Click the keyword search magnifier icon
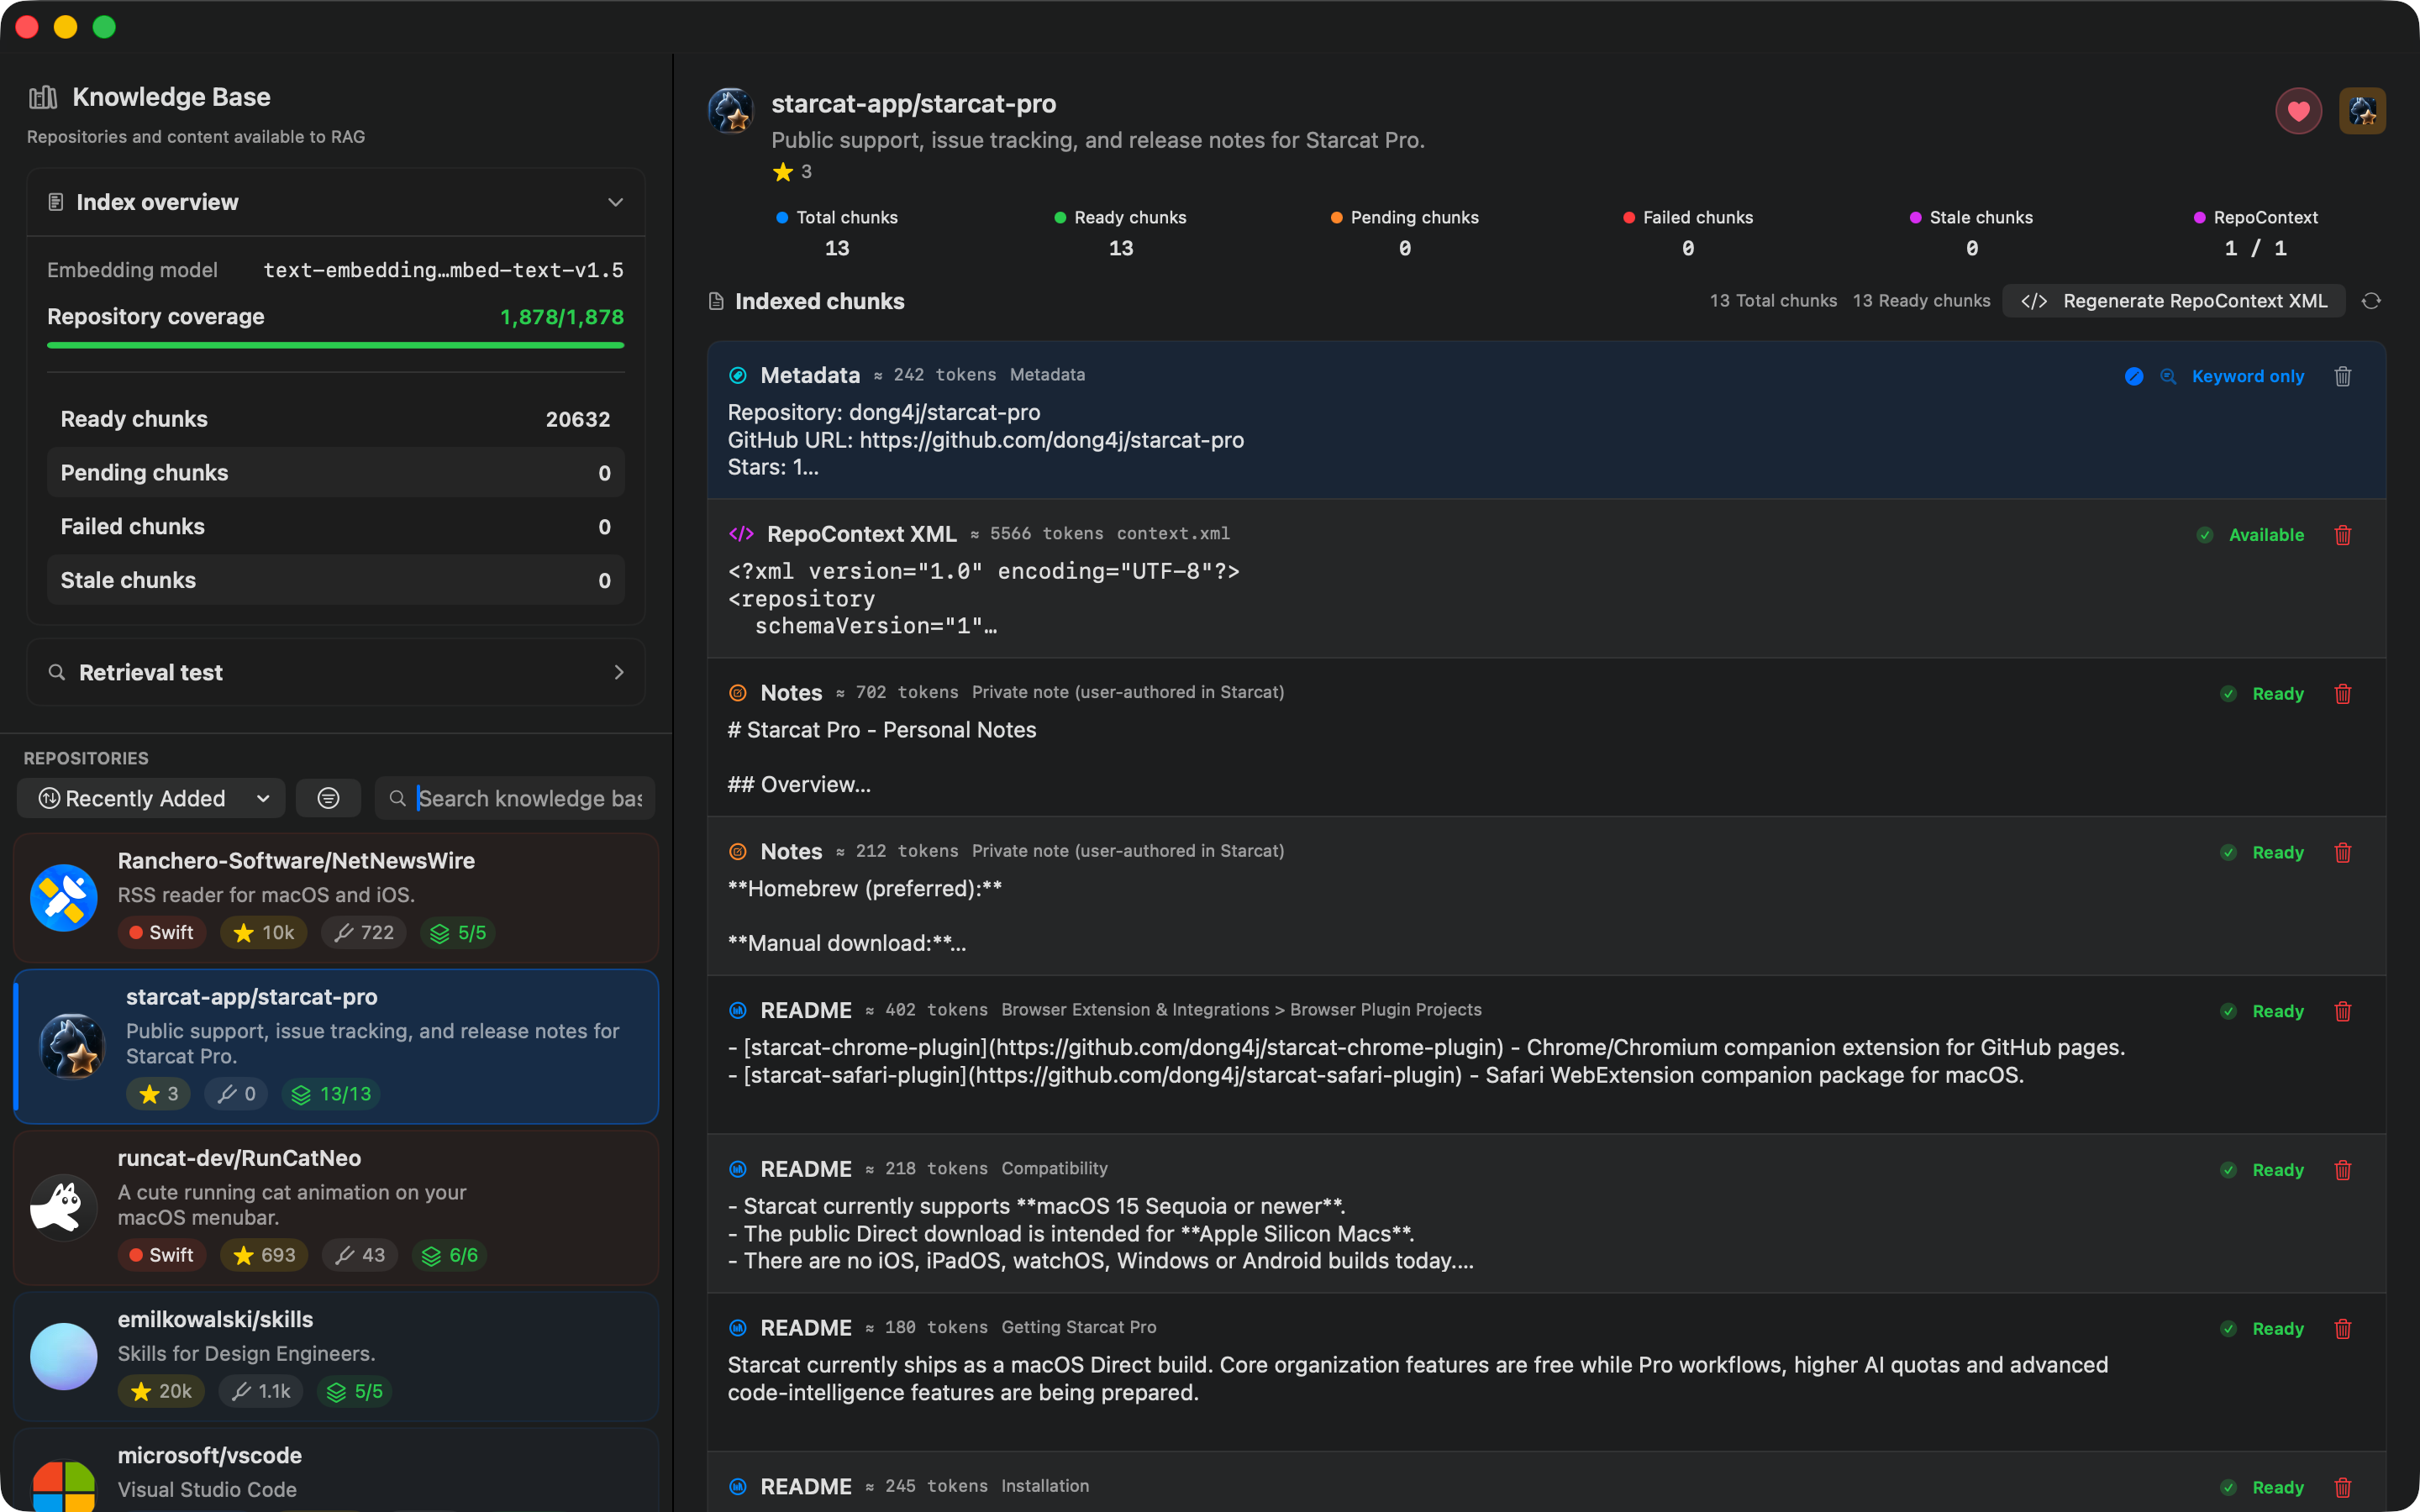 click(x=2168, y=376)
